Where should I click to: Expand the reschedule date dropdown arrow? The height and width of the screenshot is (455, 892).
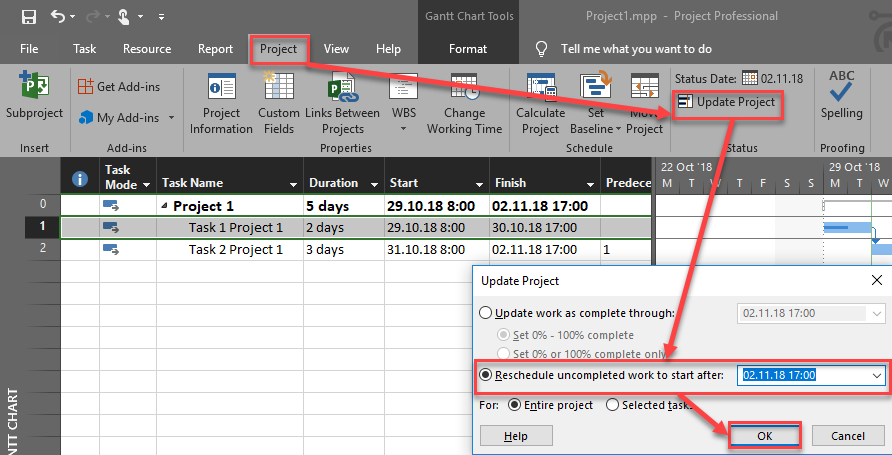[877, 375]
